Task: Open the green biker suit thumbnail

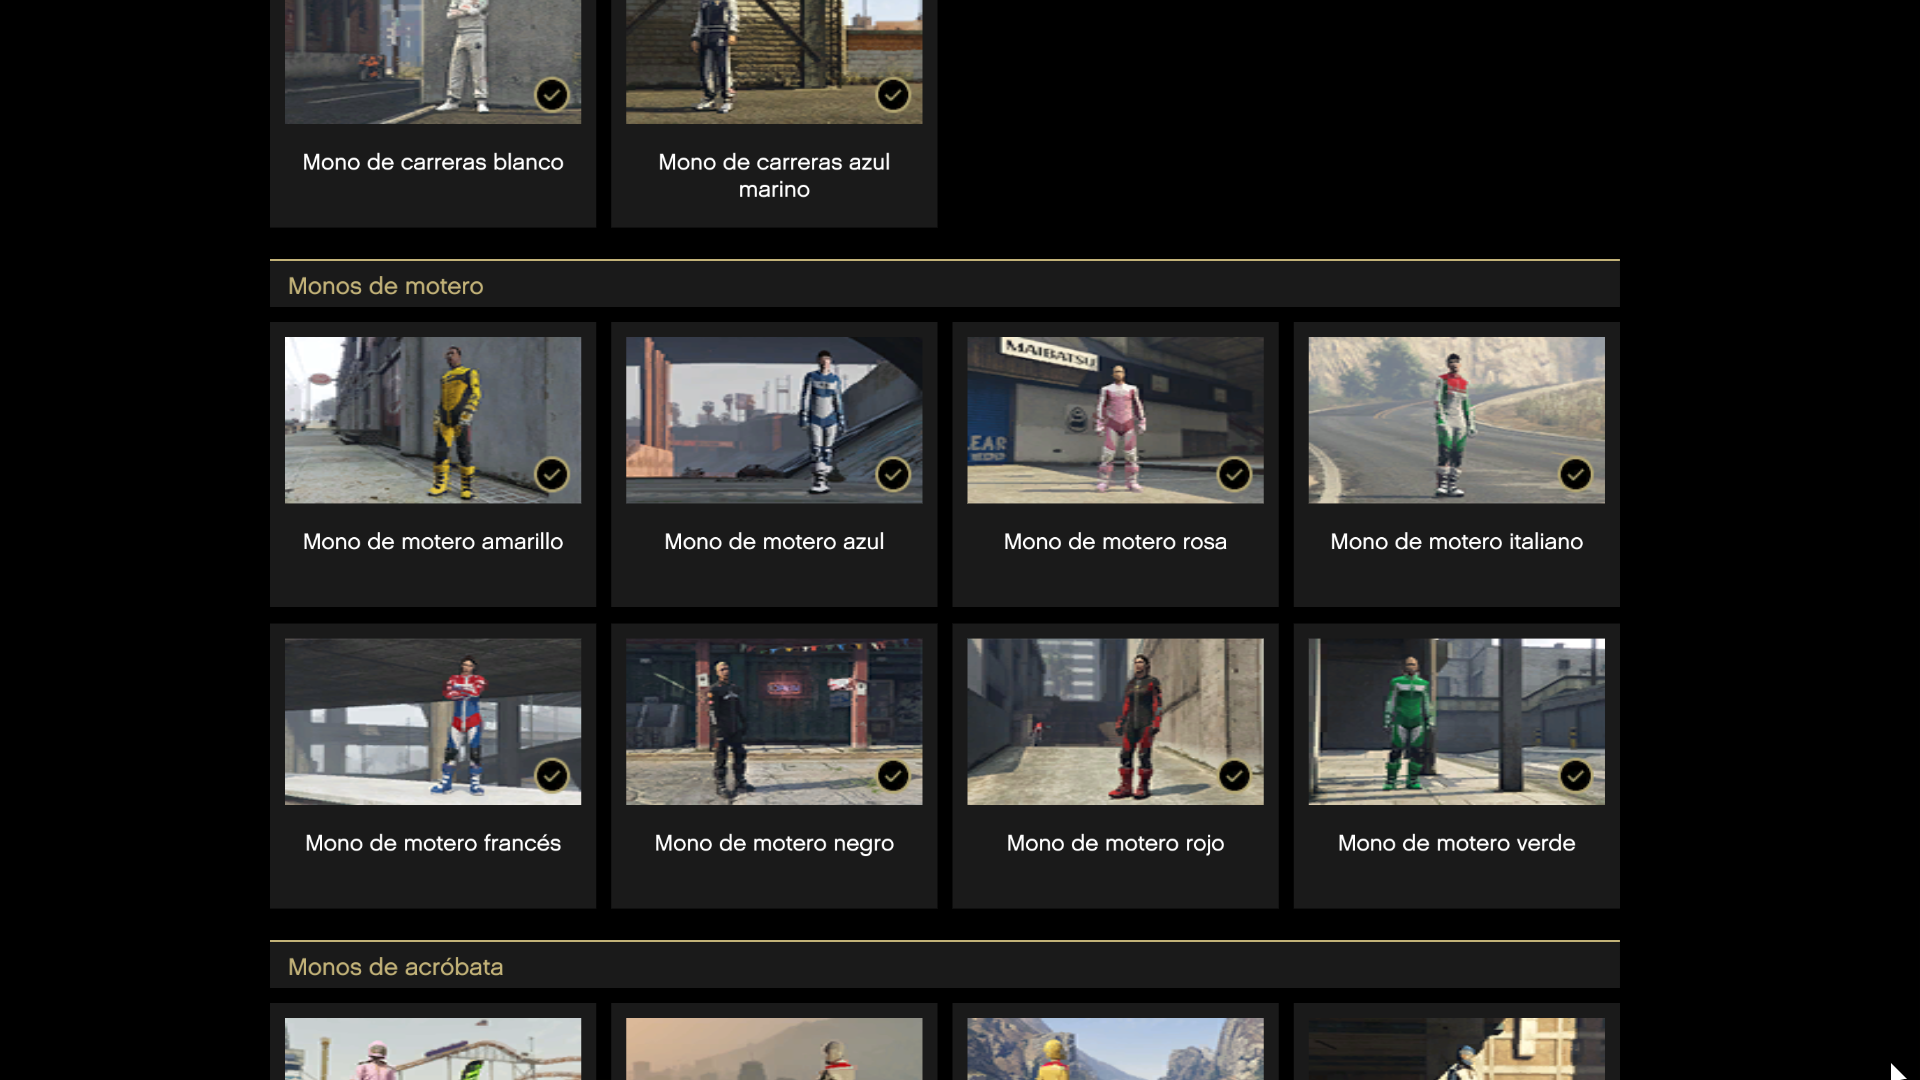Action: click(x=1456, y=721)
